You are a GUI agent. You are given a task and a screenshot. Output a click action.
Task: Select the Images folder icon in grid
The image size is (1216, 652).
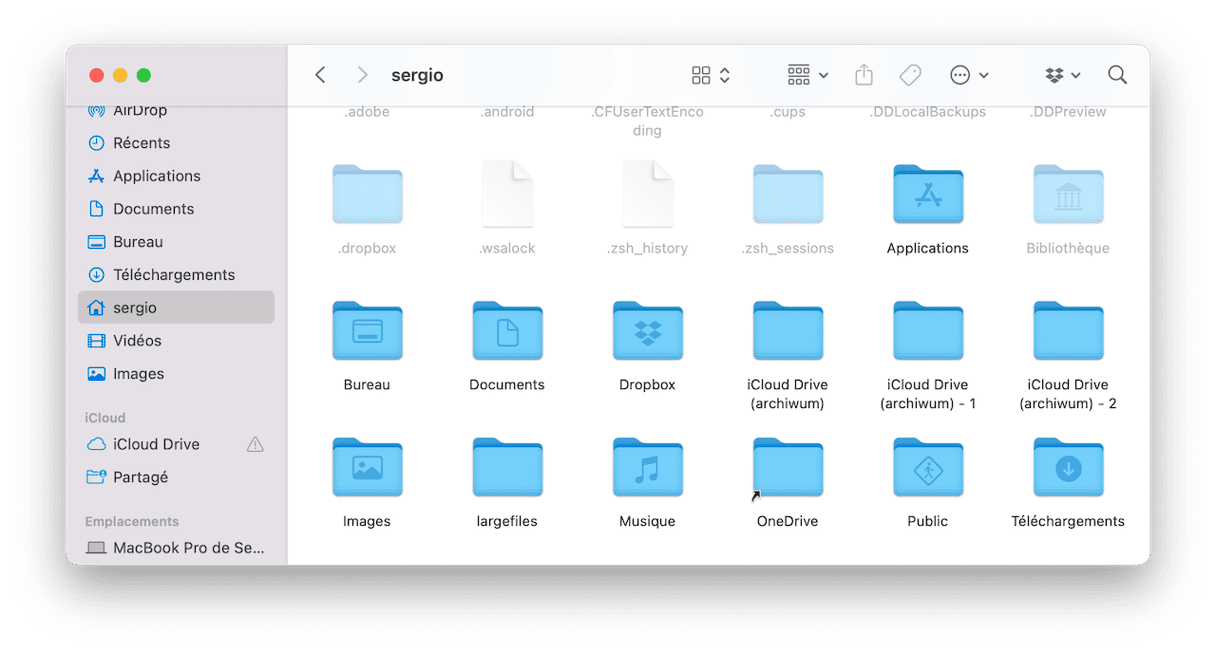pyautogui.click(x=367, y=467)
